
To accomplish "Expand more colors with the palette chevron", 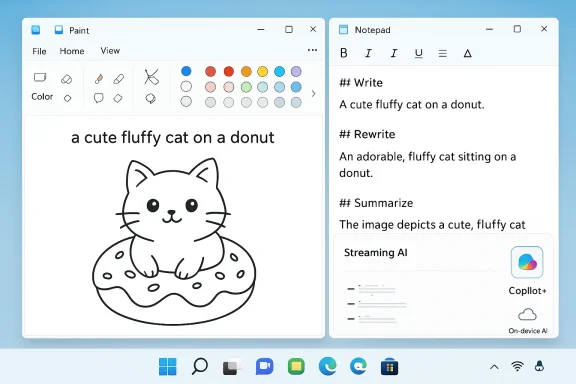I will coord(313,94).
